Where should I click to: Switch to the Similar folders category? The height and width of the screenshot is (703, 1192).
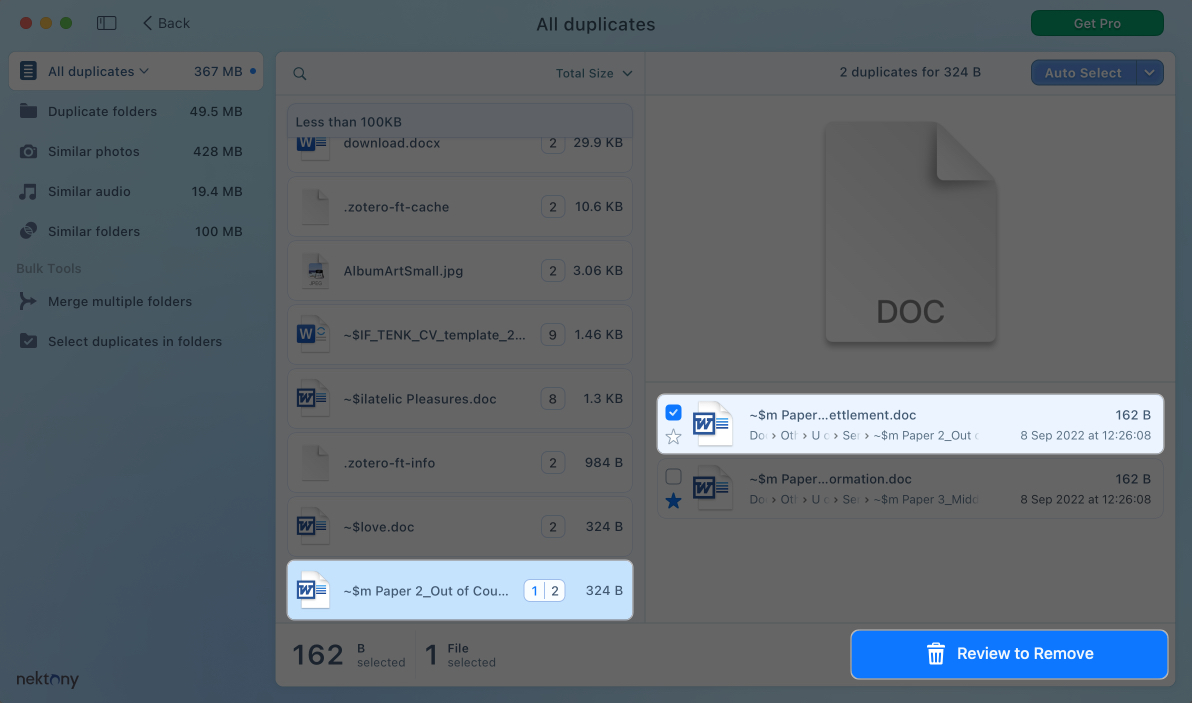(28, 231)
